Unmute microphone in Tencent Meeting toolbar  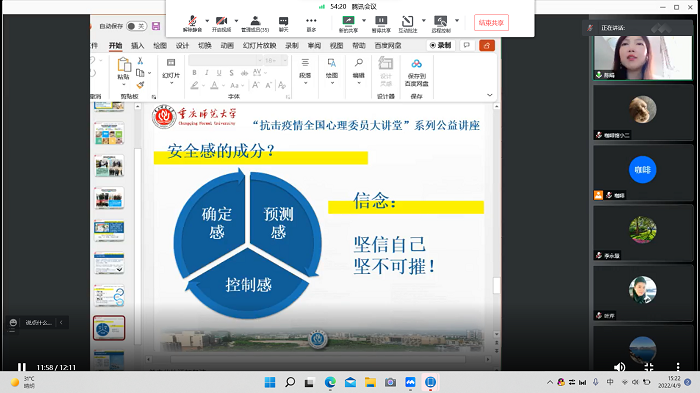point(192,23)
